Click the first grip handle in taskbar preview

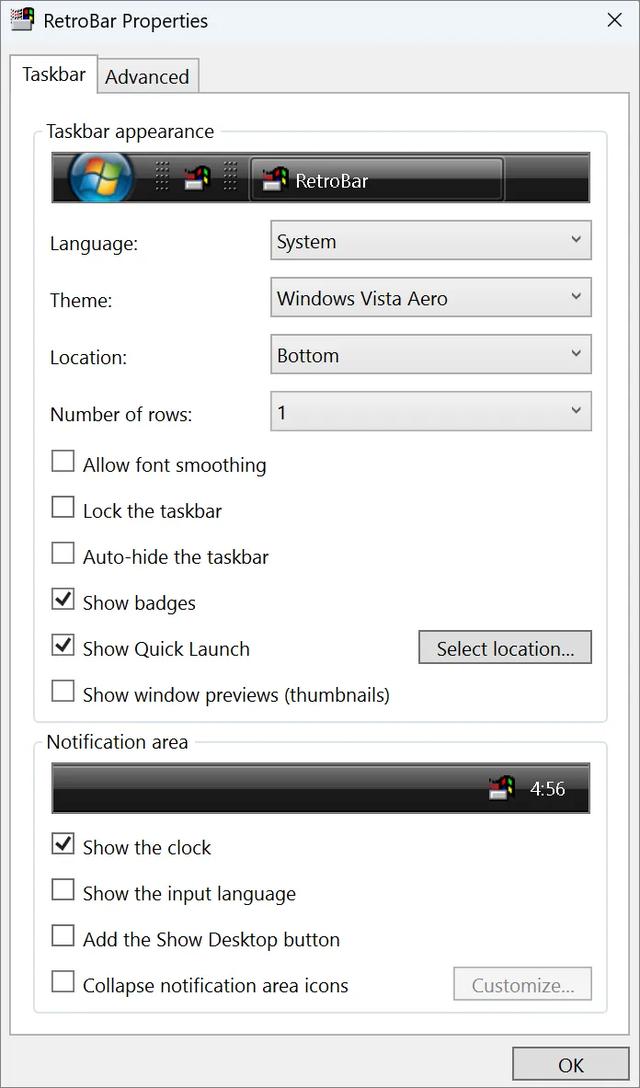pyautogui.click(x=162, y=176)
